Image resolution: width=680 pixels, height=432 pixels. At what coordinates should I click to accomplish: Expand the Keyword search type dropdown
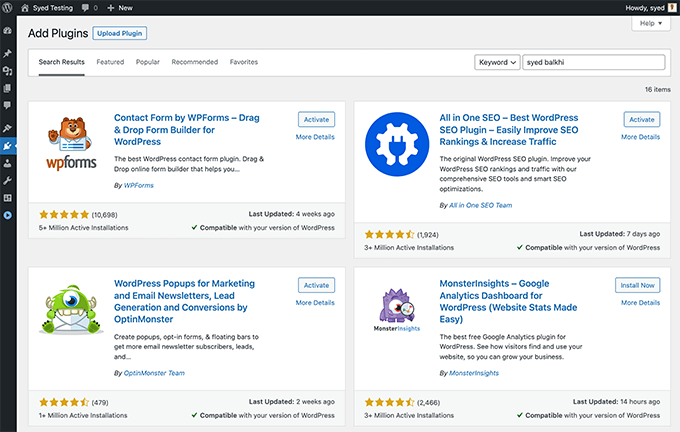click(x=497, y=62)
